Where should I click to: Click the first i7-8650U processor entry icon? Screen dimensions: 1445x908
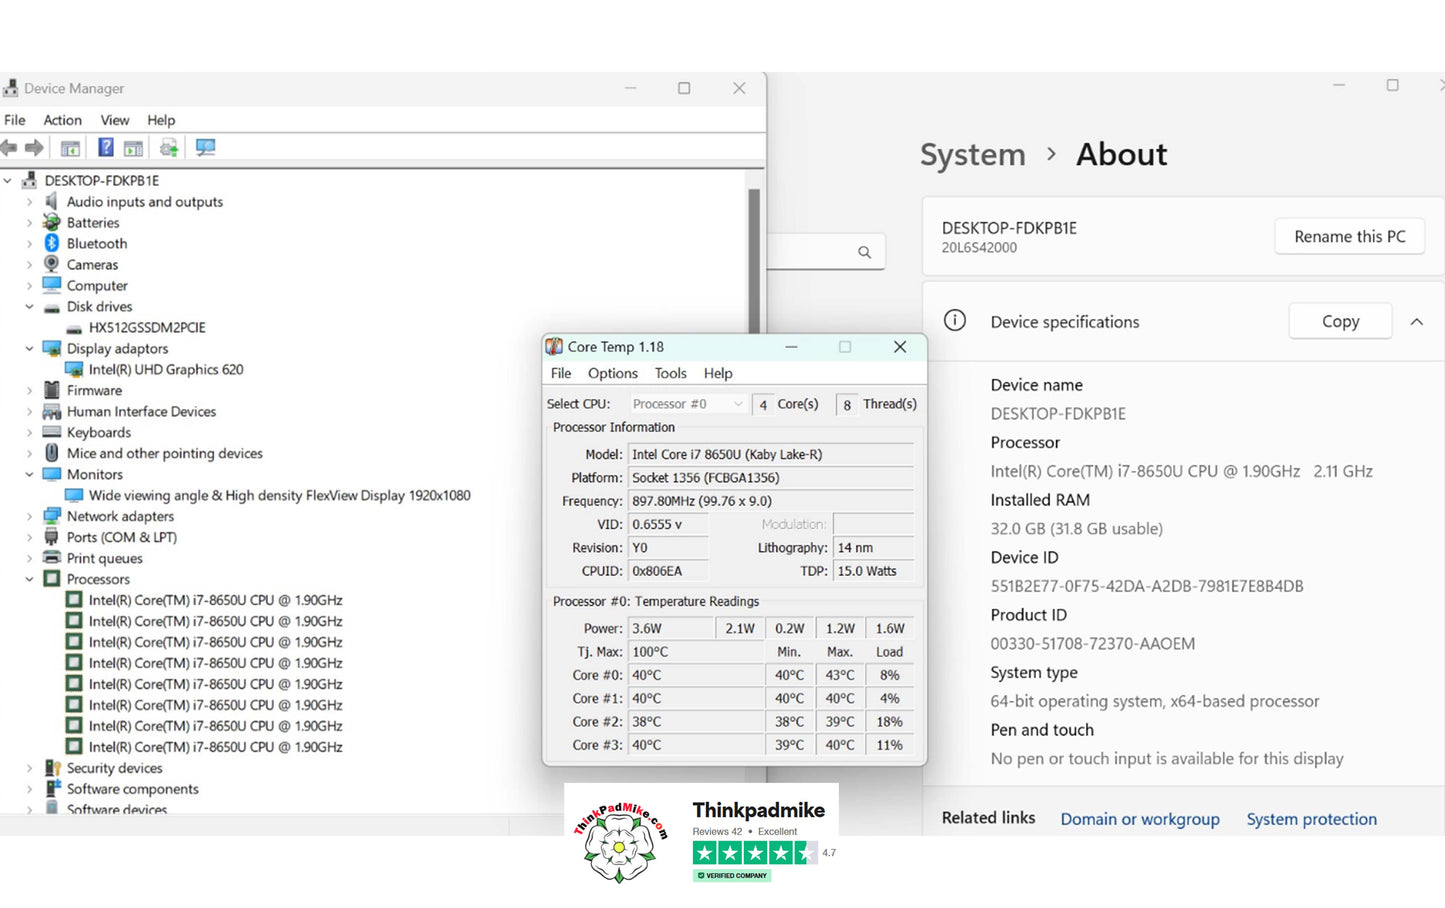pos(74,600)
